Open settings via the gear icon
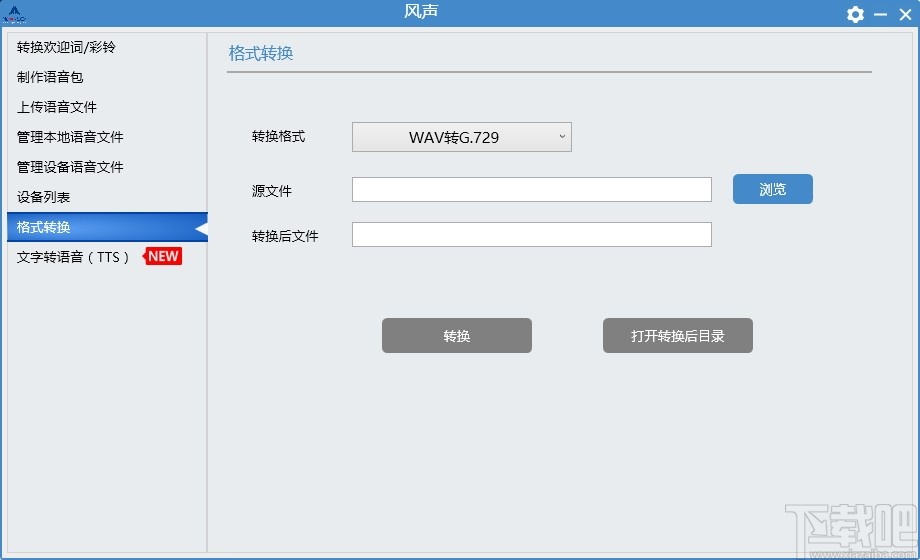Viewport: 920px width, 560px height. pos(855,14)
